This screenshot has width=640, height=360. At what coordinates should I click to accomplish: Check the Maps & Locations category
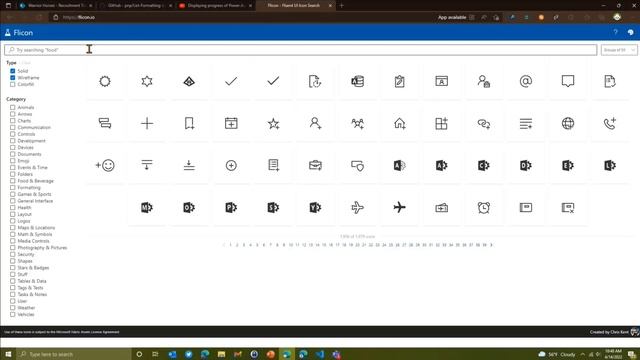[13, 228]
